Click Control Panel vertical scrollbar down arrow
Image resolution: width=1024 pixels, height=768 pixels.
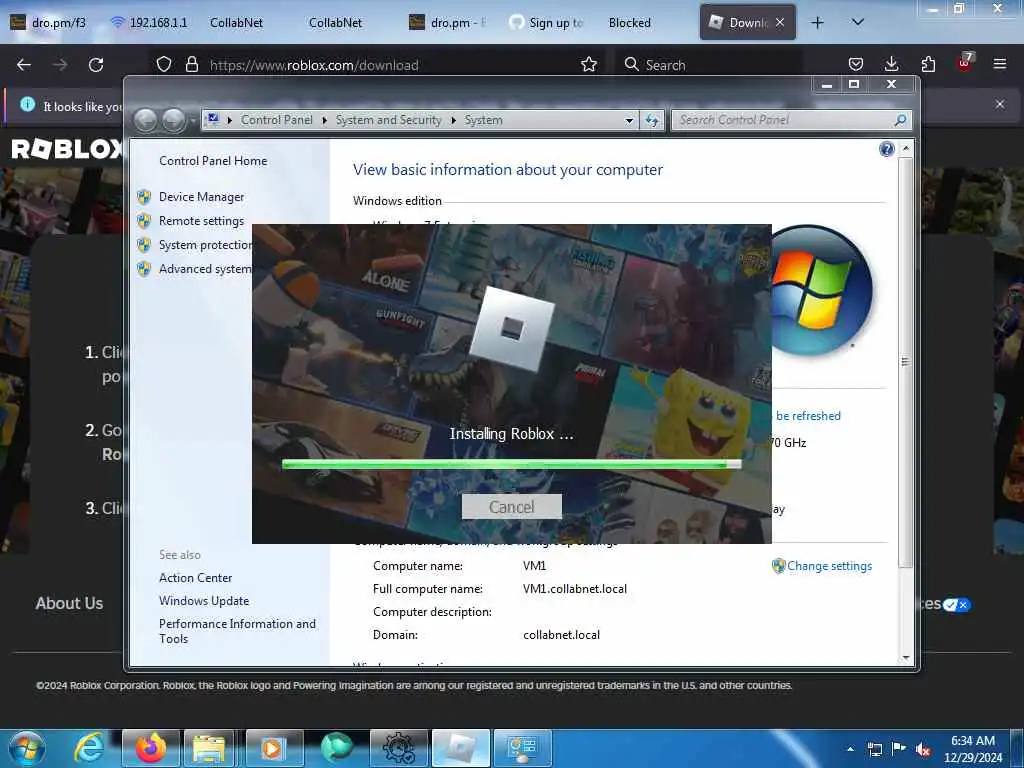tap(906, 657)
